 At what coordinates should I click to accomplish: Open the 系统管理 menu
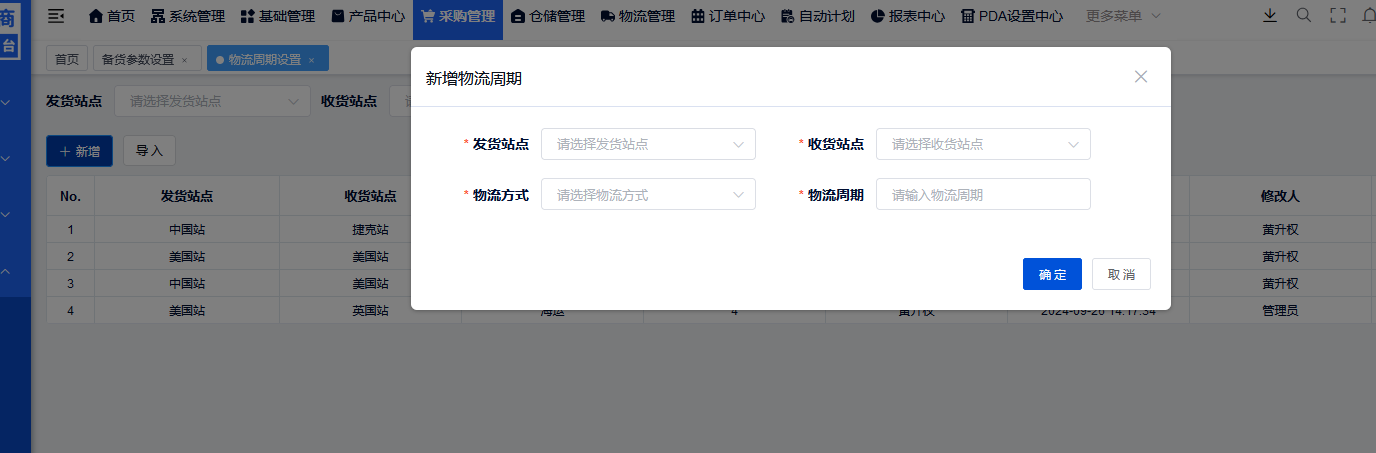pos(188,16)
